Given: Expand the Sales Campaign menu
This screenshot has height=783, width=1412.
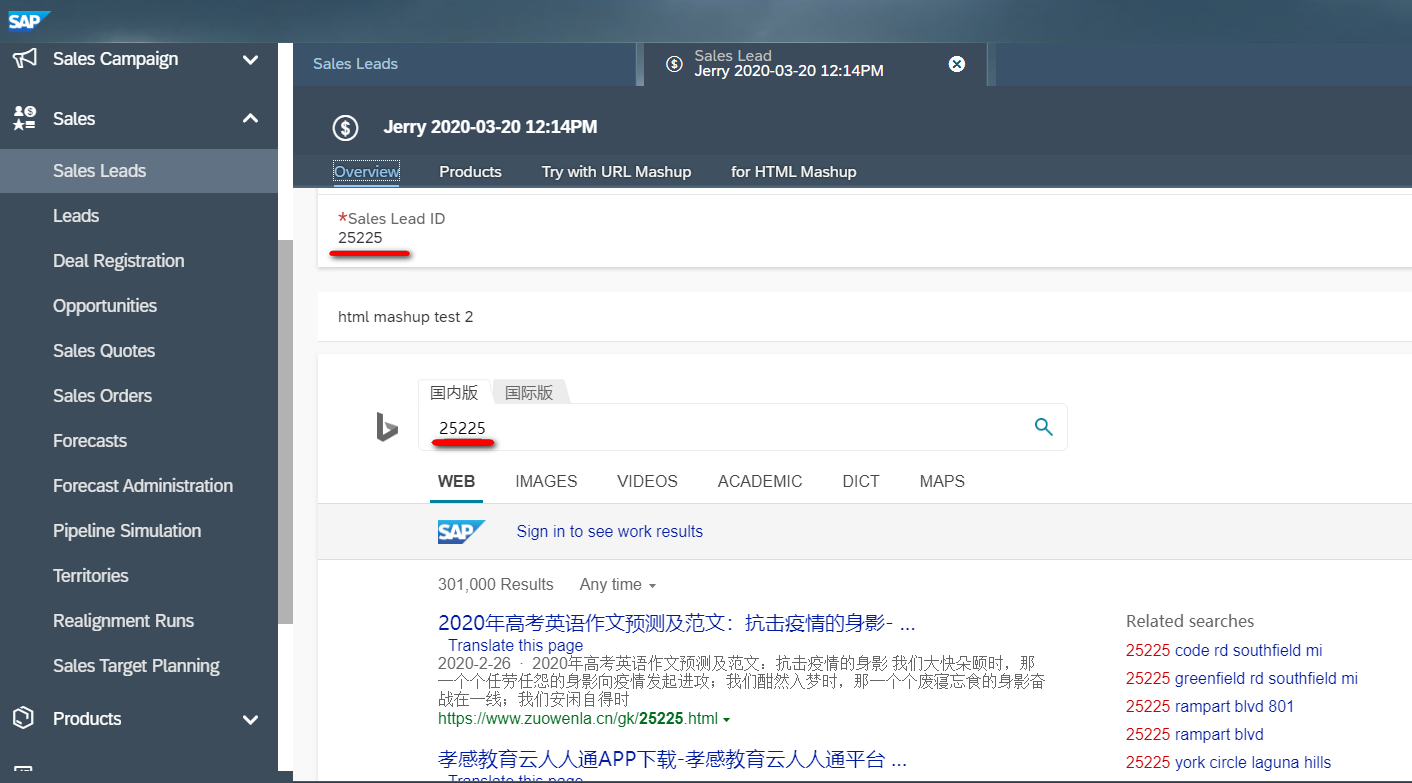Looking at the screenshot, I should [250, 60].
